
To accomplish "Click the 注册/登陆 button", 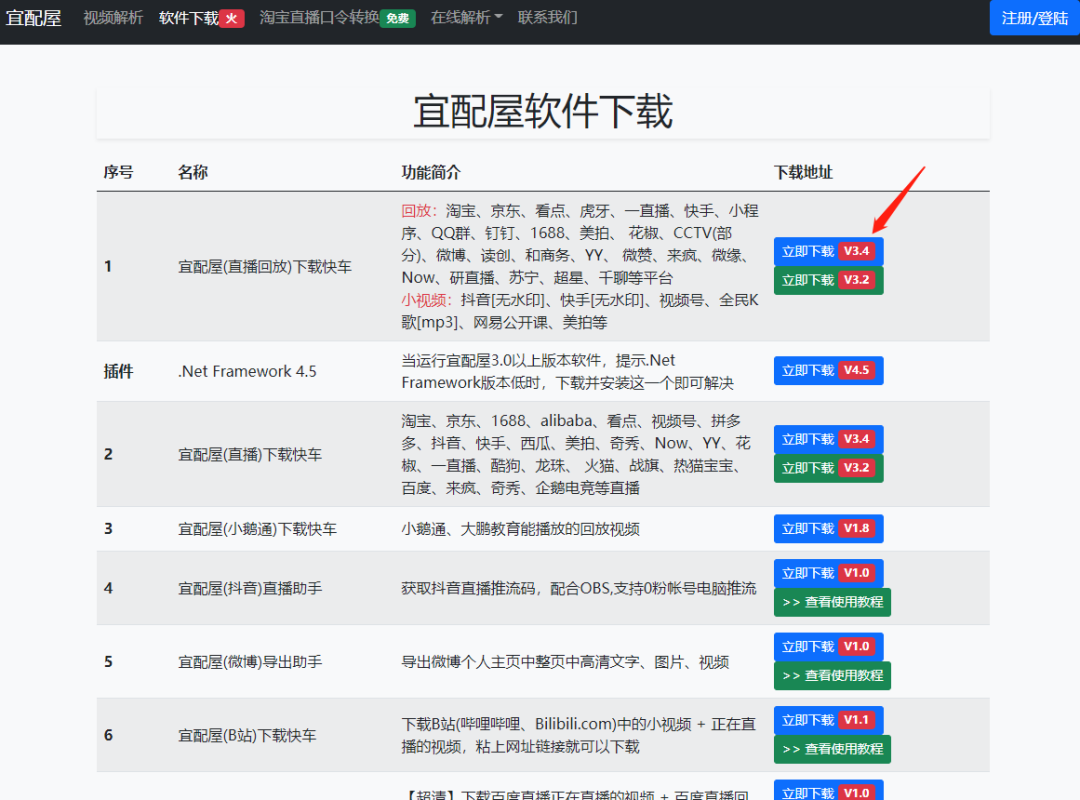I will (x=1034, y=17).
